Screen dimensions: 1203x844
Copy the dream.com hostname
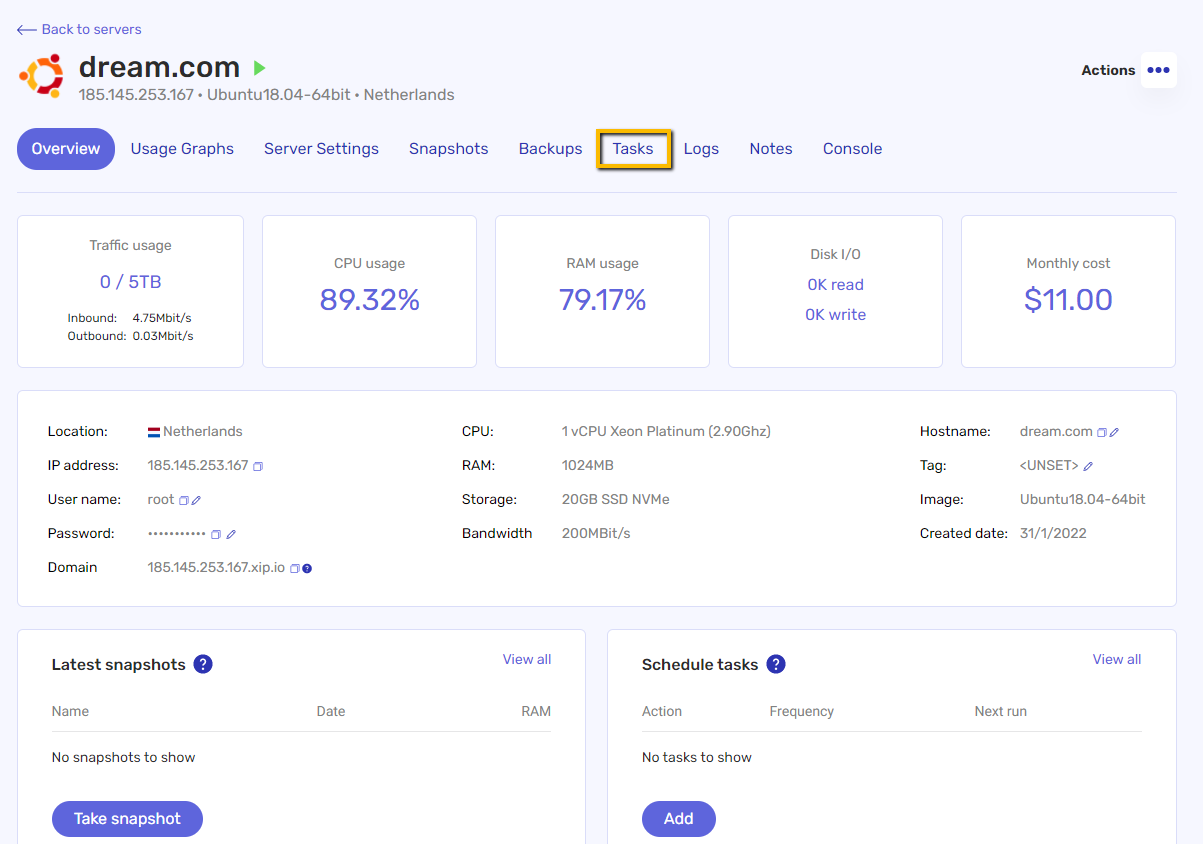tap(1102, 432)
